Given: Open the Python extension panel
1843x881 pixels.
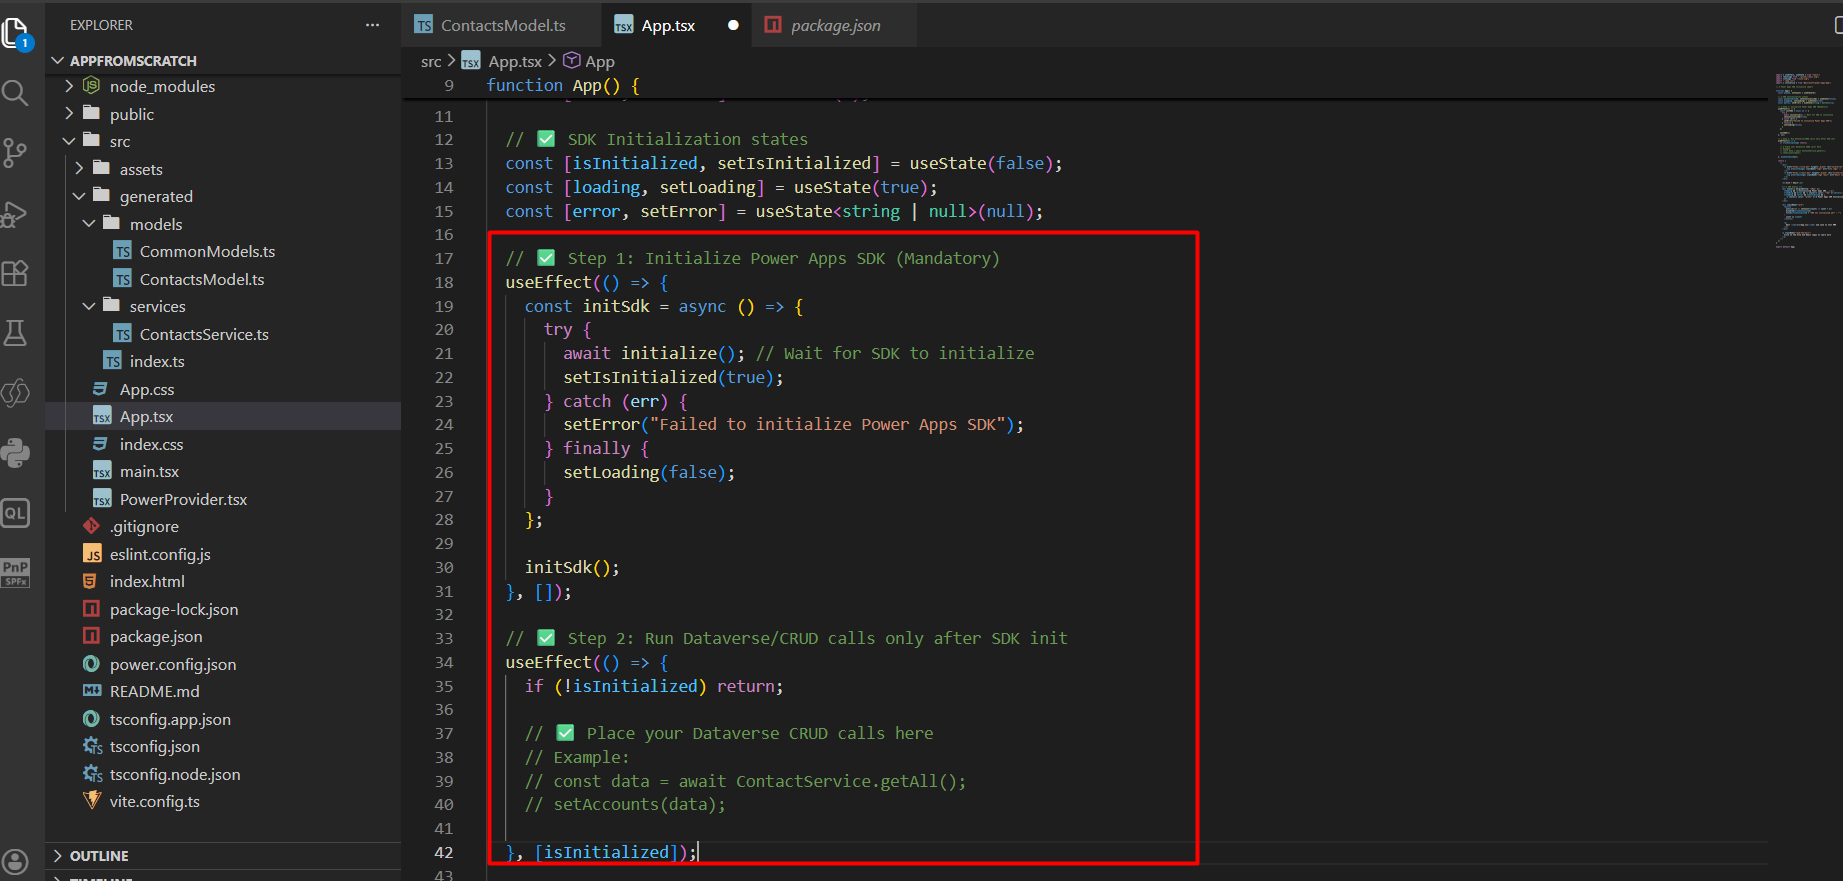Looking at the screenshot, I should tap(15, 453).
